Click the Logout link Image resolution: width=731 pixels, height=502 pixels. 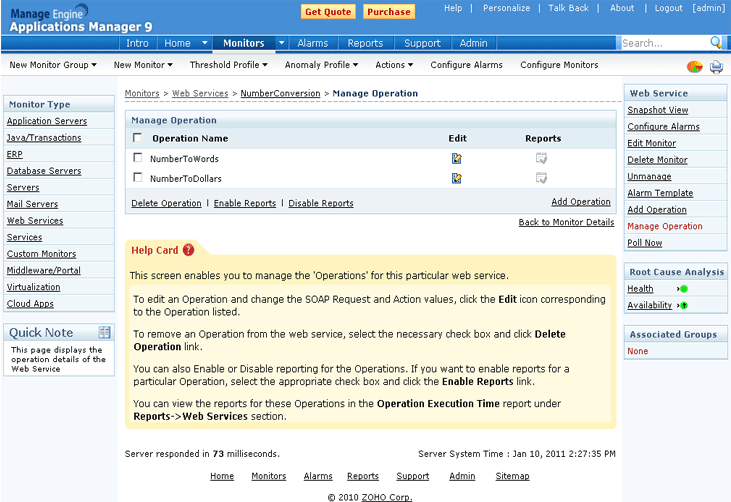(x=669, y=8)
